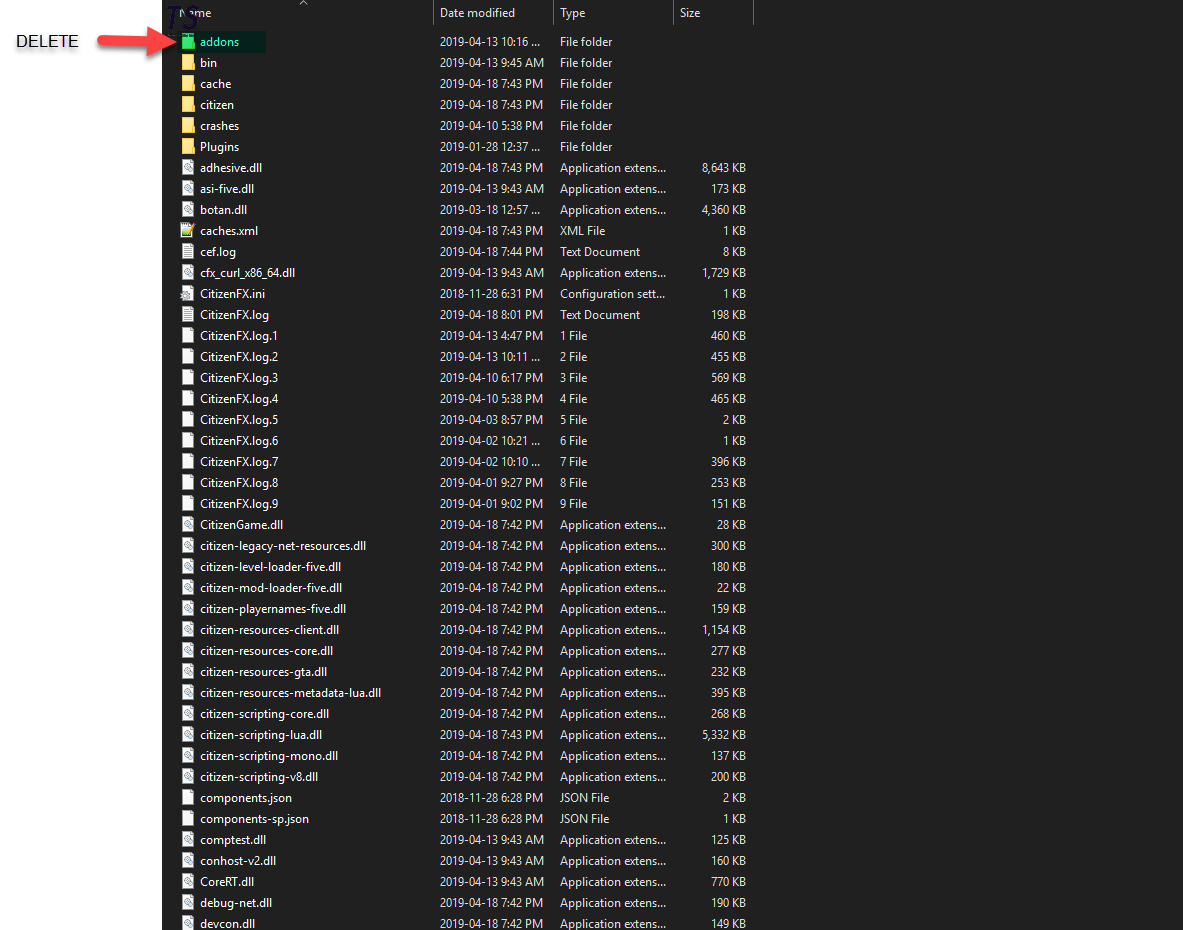Select the crashes folder name
The height and width of the screenshot is (930, 1183).
coord(220,126)
